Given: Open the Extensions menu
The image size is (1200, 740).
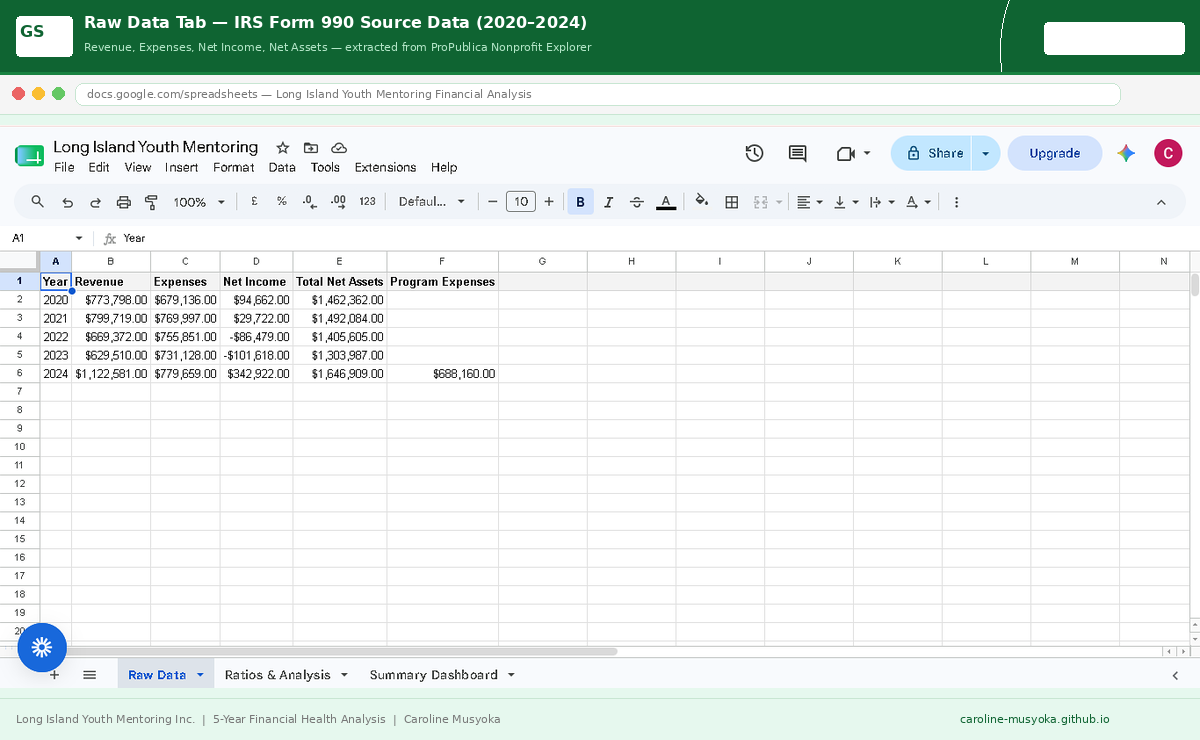Looking at the screenshot, I should click(x=385, y=168).
